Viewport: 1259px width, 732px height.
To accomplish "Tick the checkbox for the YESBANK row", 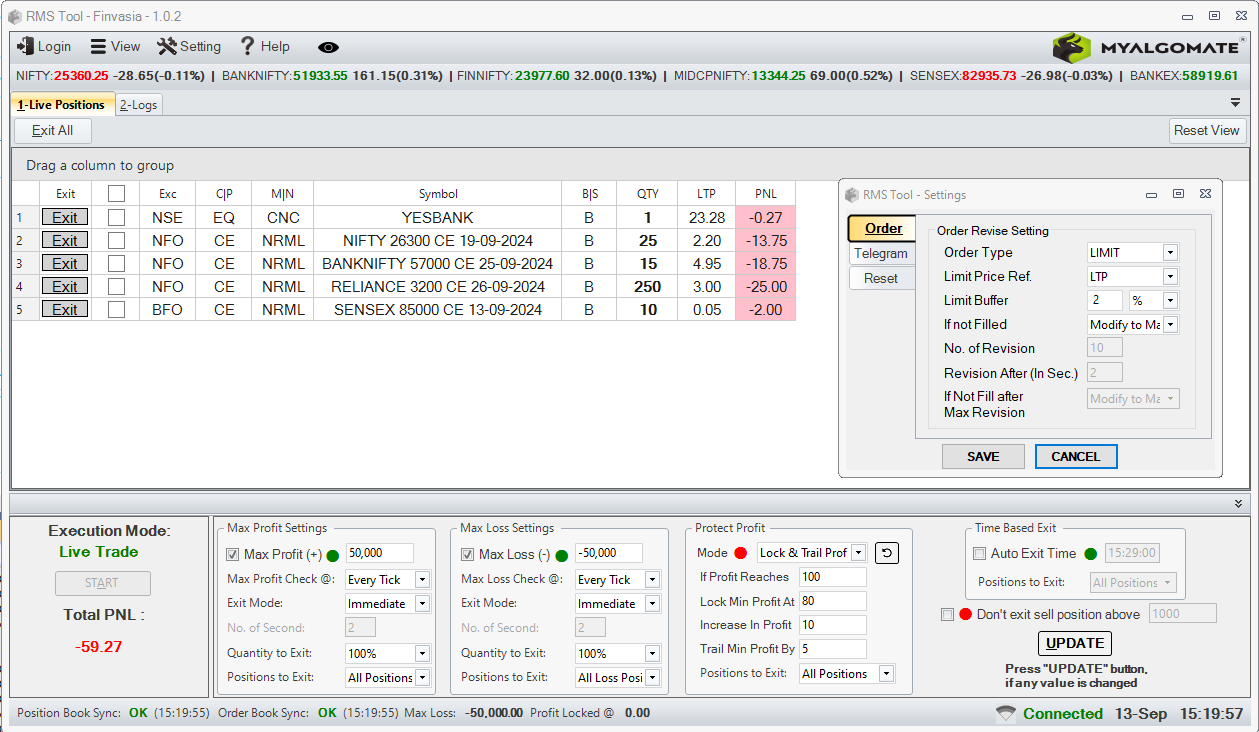I will coord(117,217).
